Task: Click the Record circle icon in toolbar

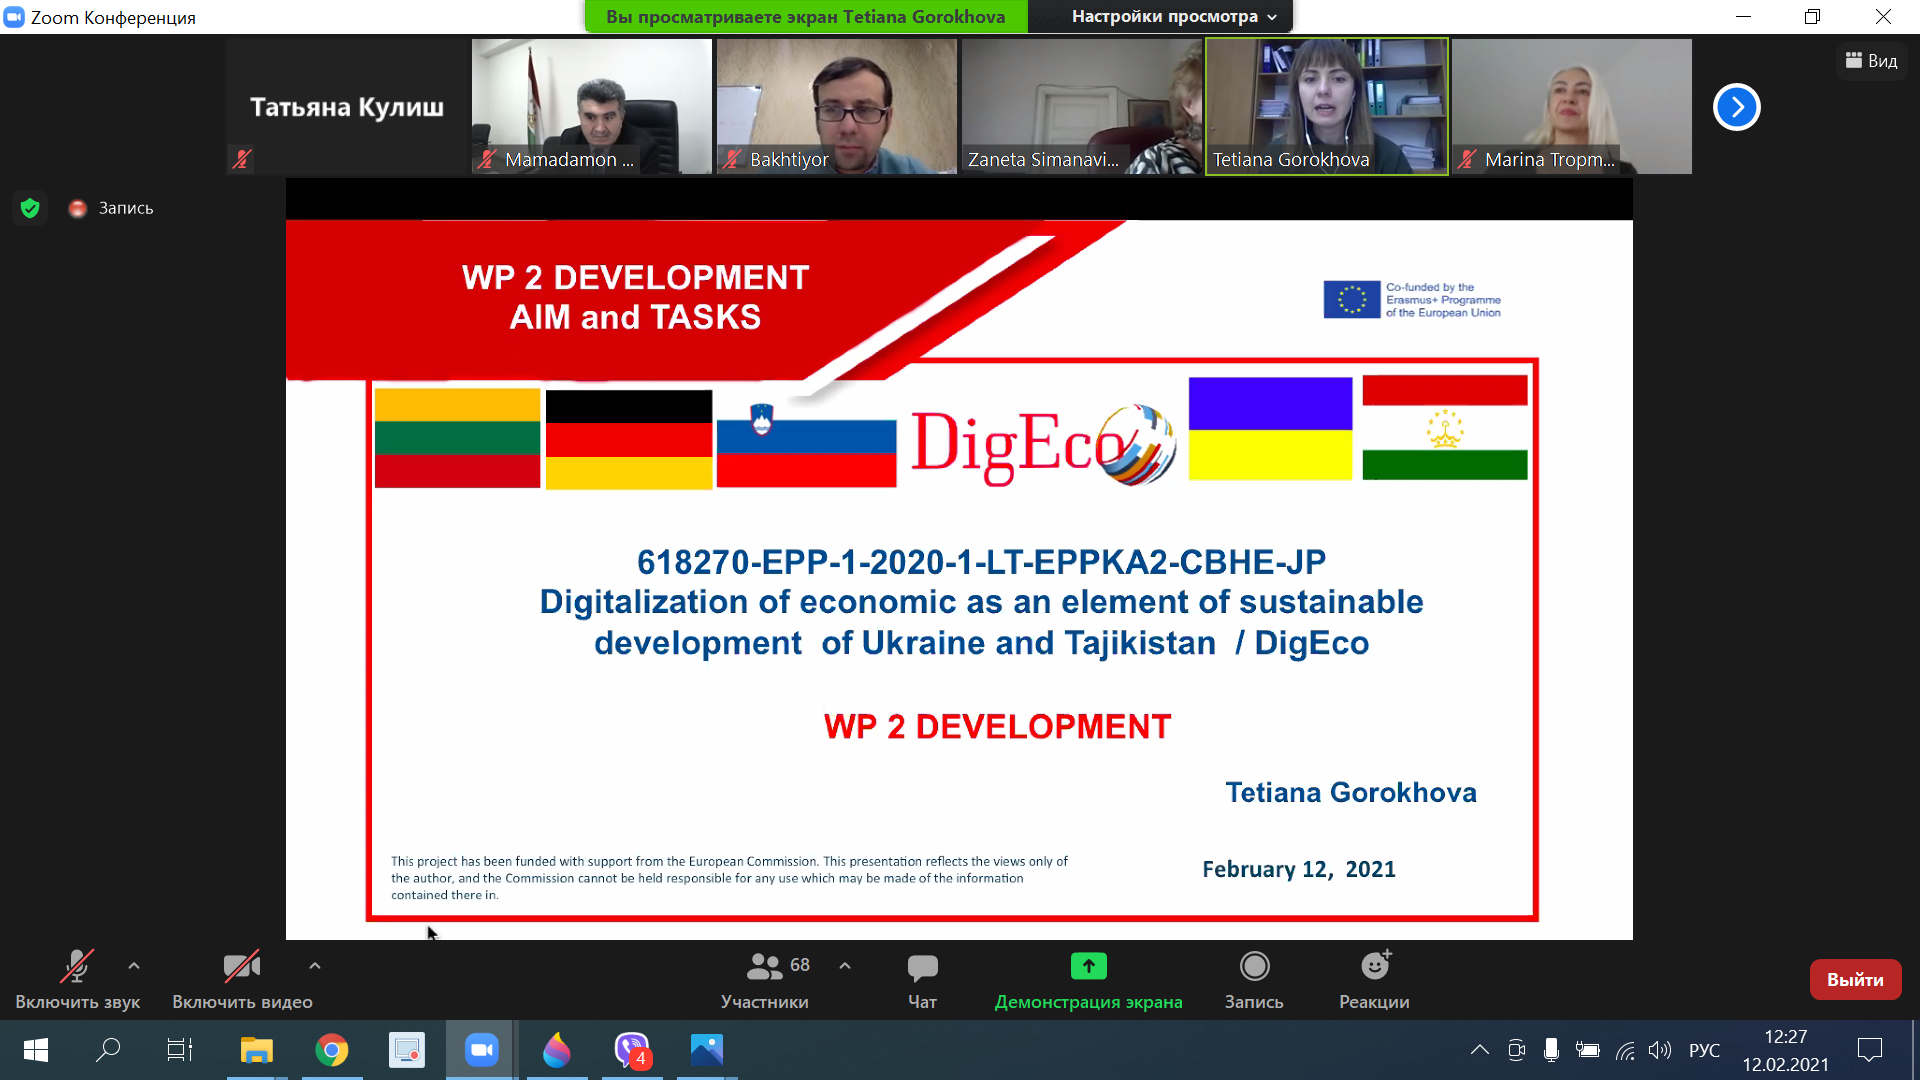Action: [x=1254, y=966]
